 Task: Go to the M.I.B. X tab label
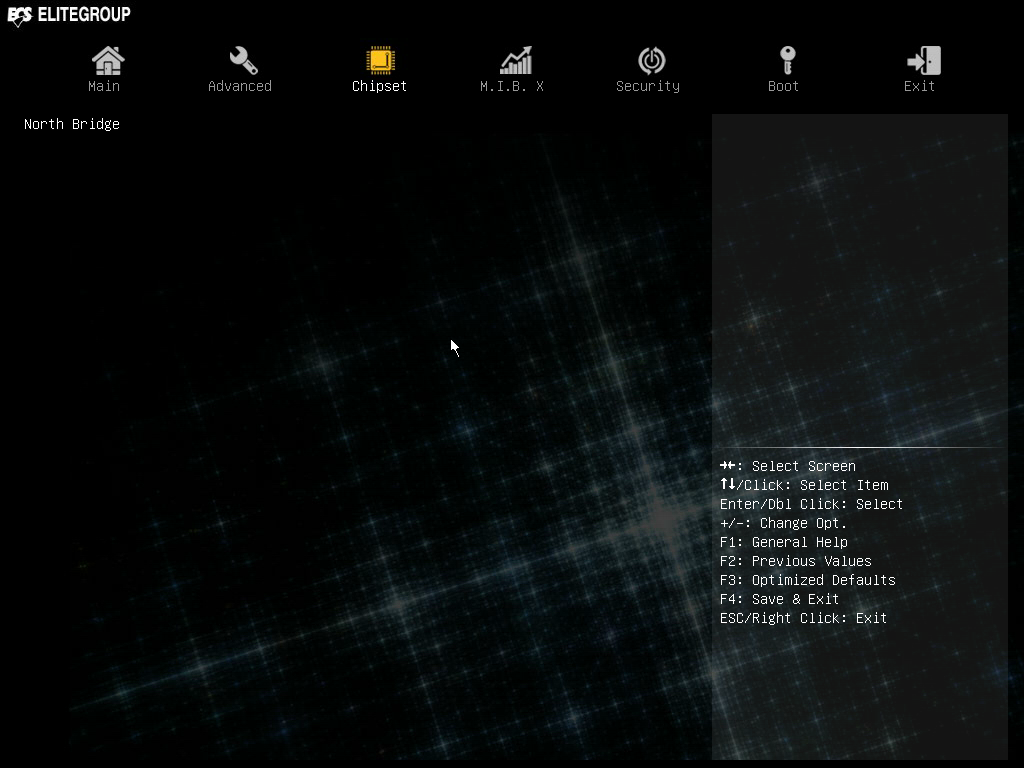coord(512,86)
